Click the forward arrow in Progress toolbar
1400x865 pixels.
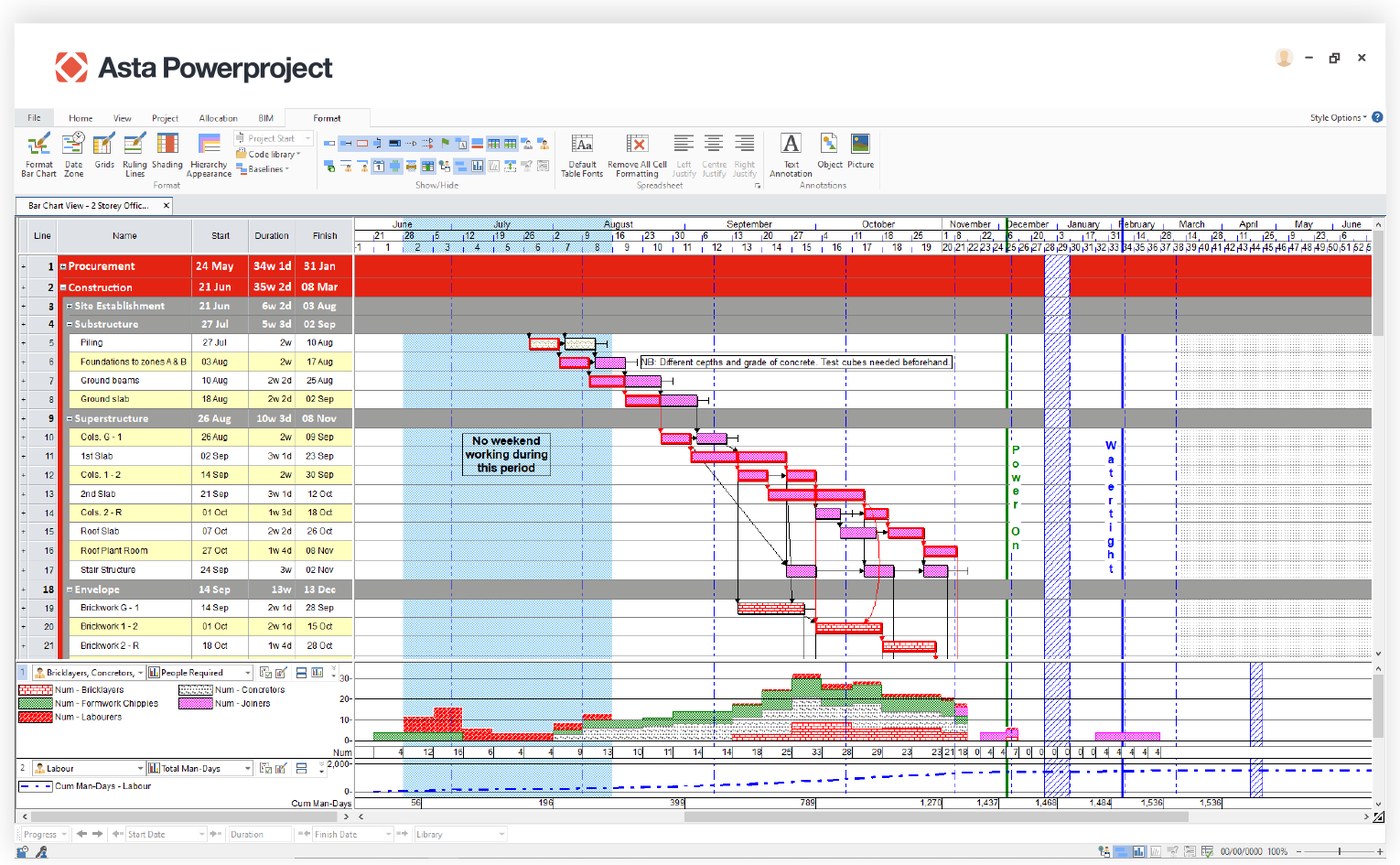click(x=98, y=833)
